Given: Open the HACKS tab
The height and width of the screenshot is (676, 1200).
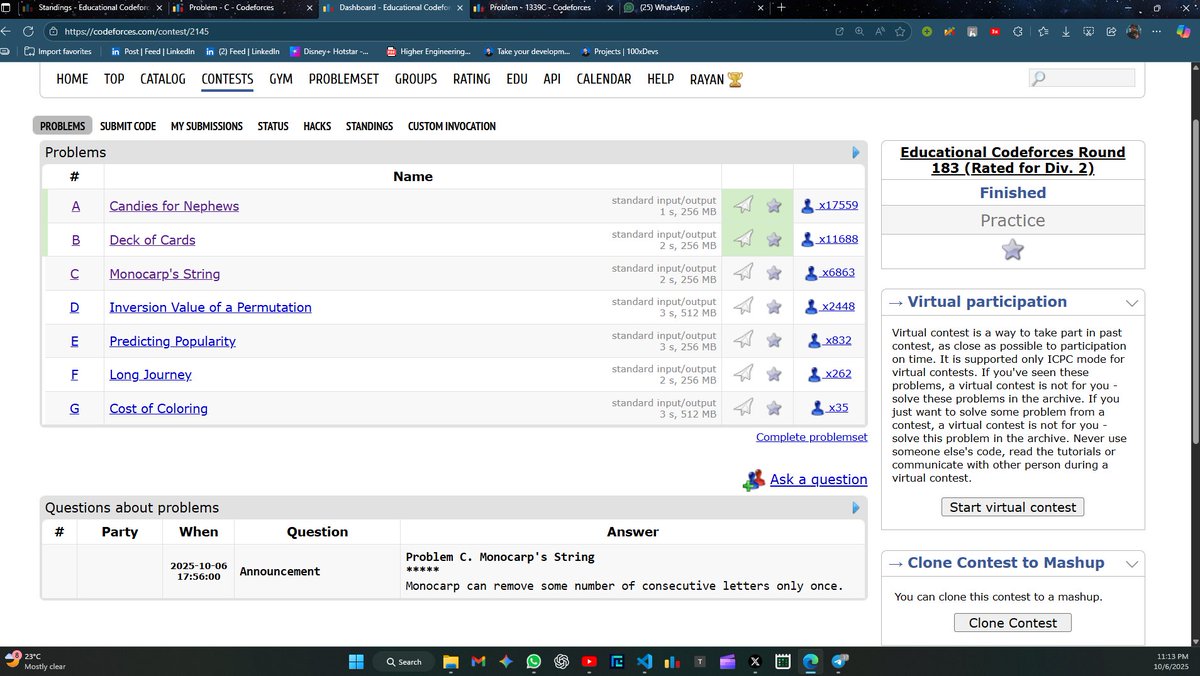Looking at the screenshot, I should [x=317, y=126].
